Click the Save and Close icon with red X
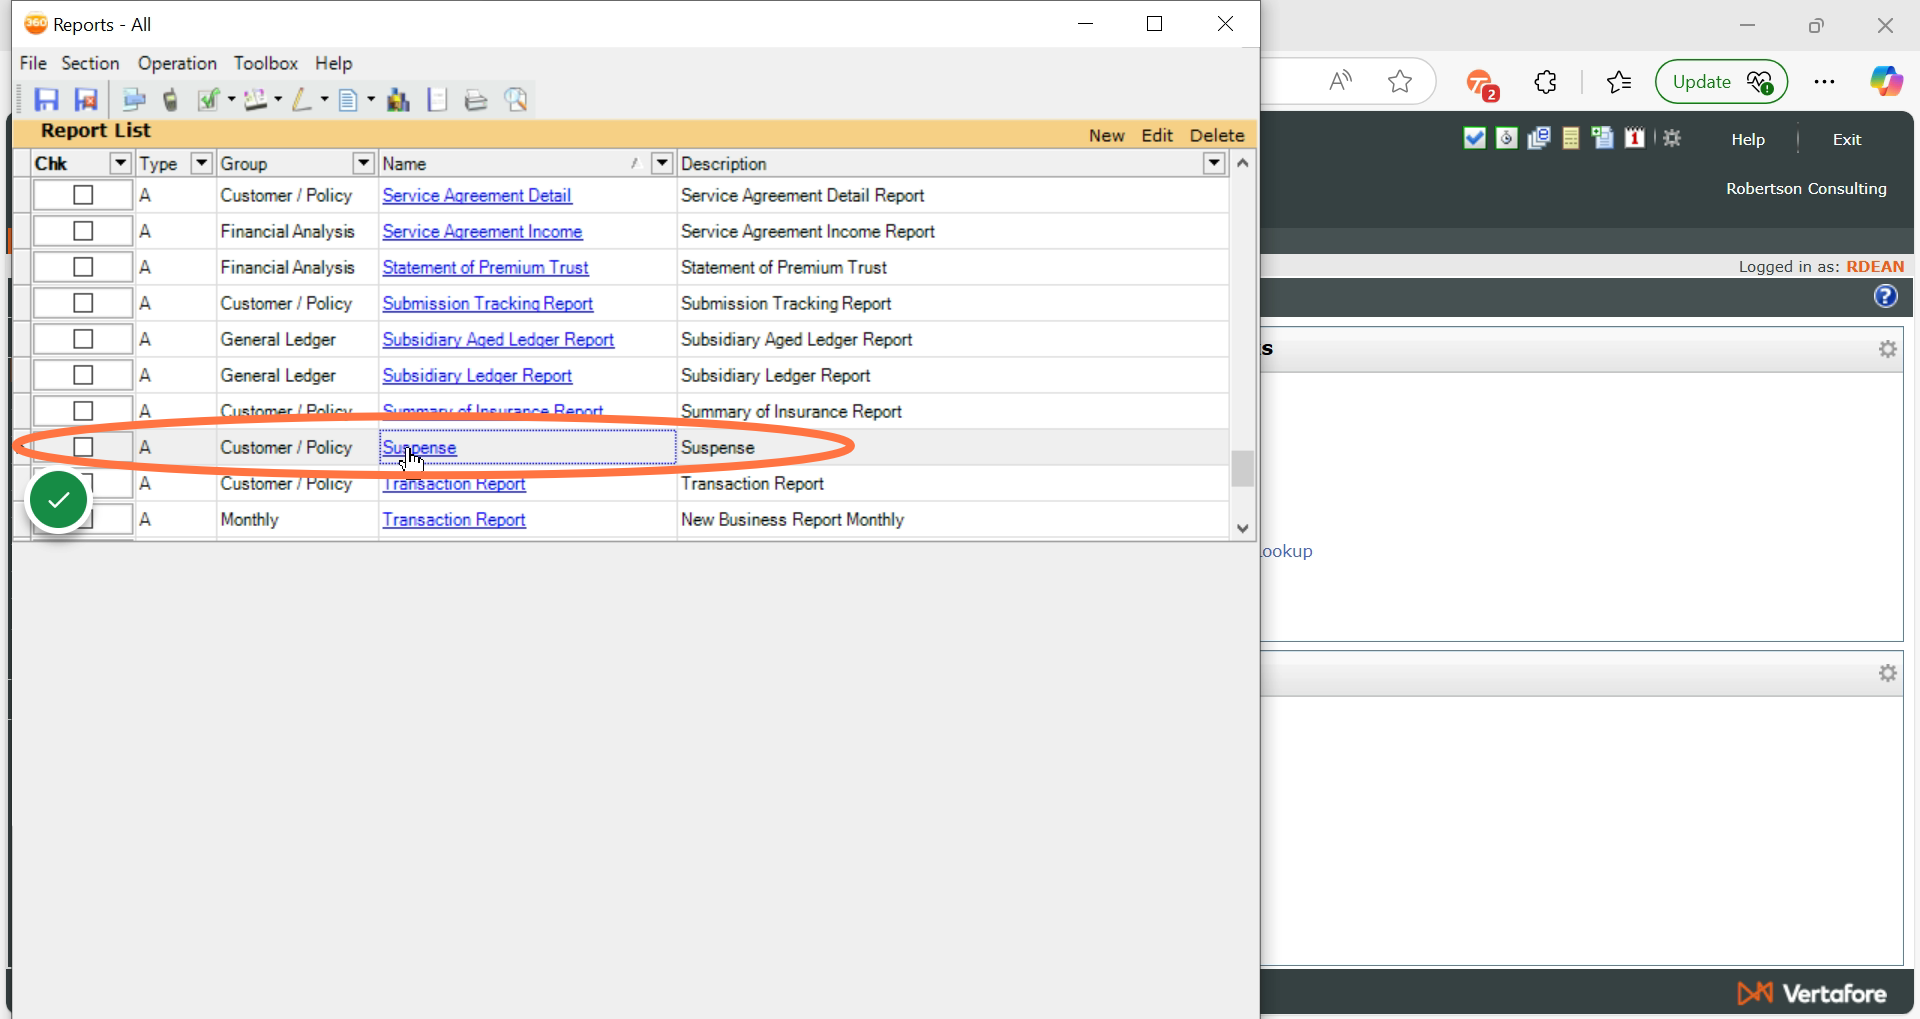Viewport: 1920px width, 1019px height. [86, 100]
